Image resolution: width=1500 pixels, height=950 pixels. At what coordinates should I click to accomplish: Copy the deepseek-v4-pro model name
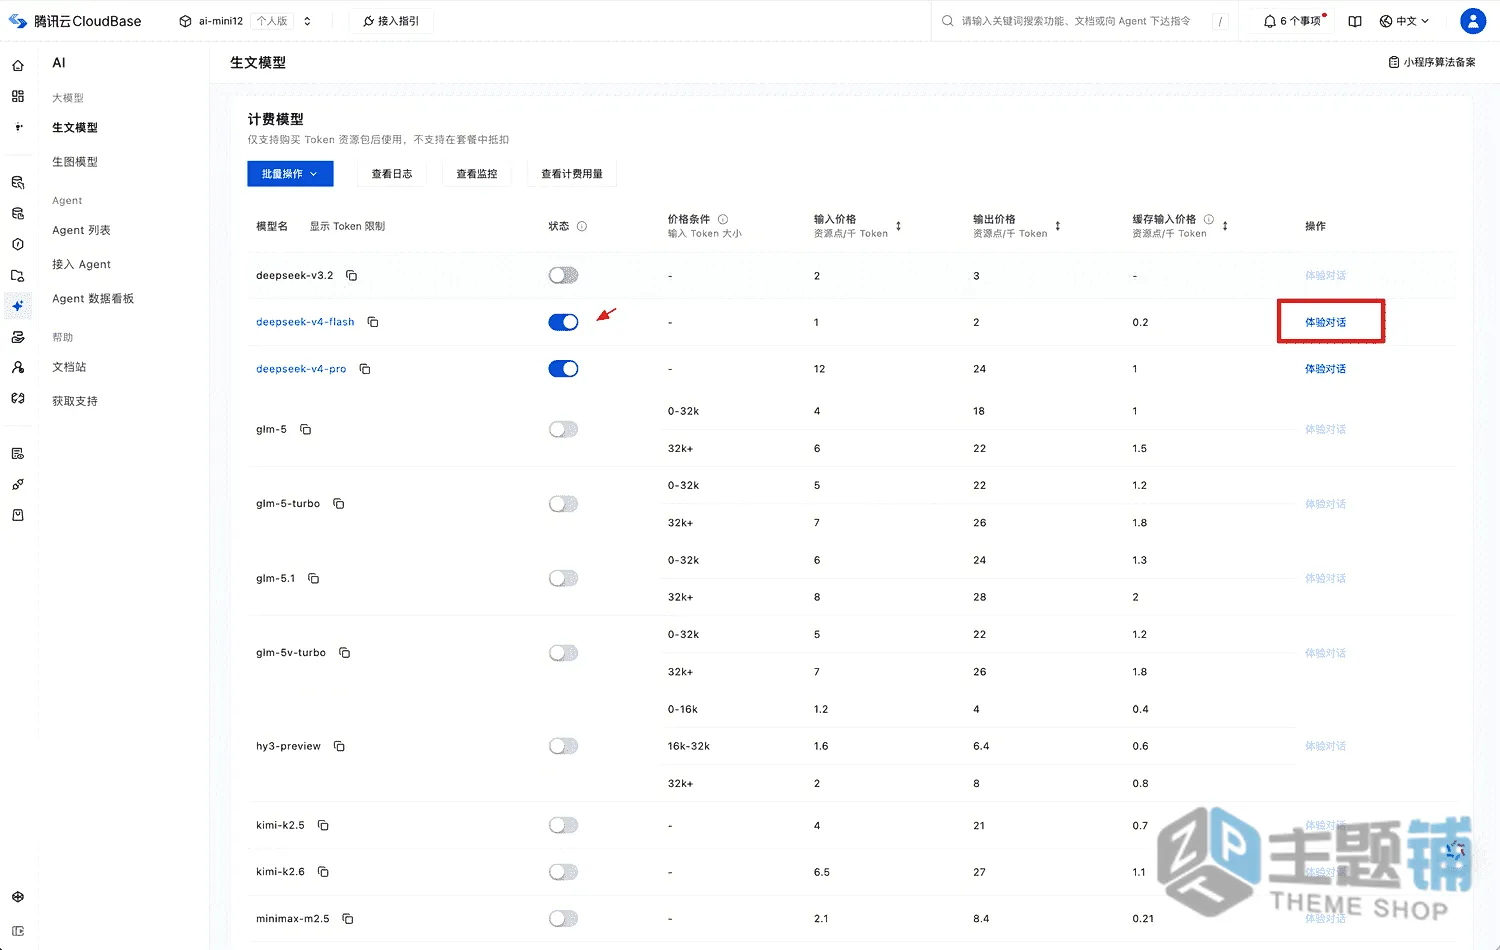[365, 369]
